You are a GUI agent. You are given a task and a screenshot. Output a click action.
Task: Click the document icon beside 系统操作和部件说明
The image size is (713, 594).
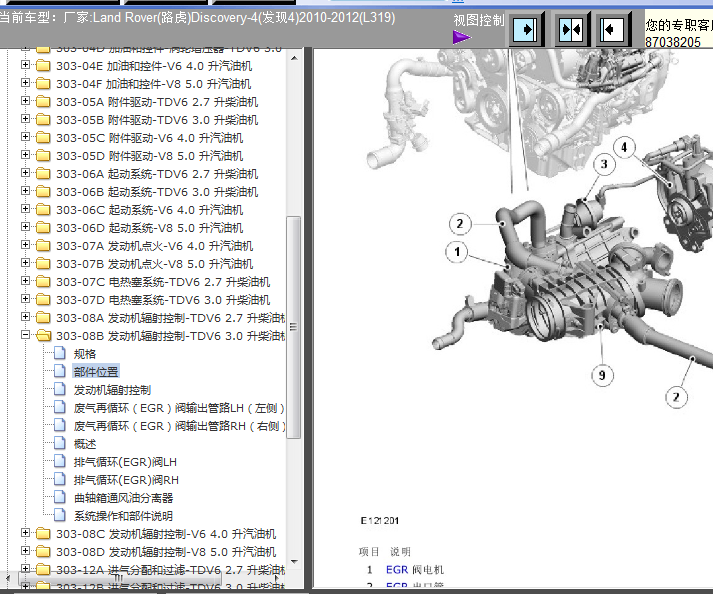[x=60, y=515]
